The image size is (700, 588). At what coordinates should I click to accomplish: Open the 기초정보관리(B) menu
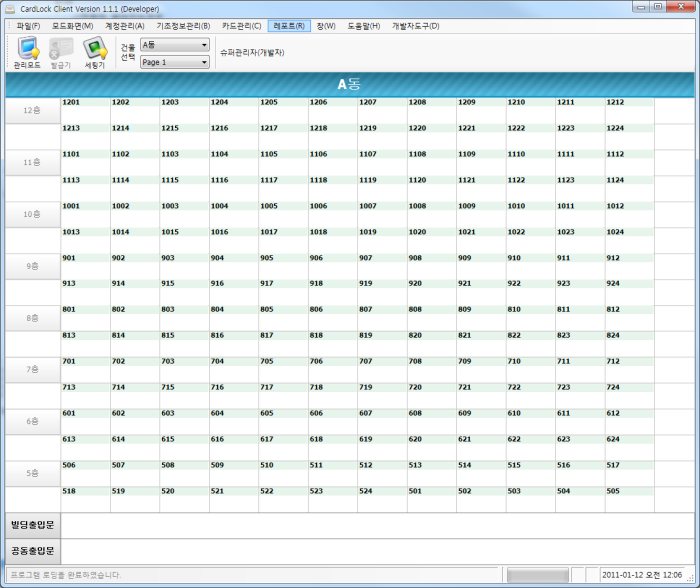[183, 26]
